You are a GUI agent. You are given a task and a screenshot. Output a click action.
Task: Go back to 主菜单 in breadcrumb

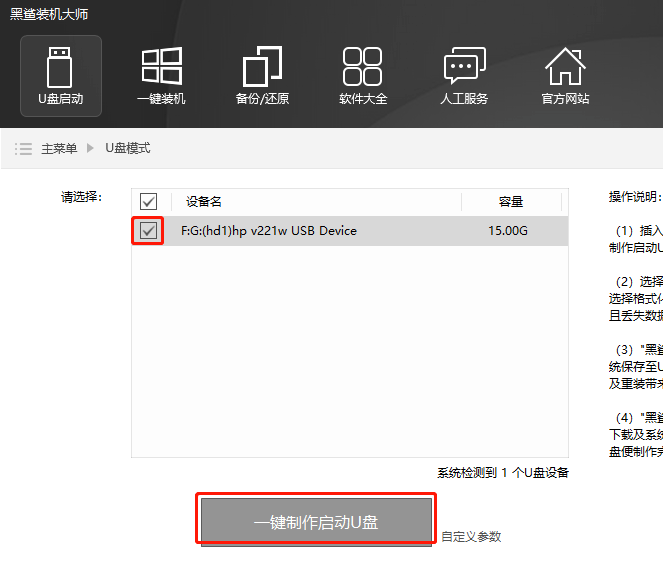59,148
